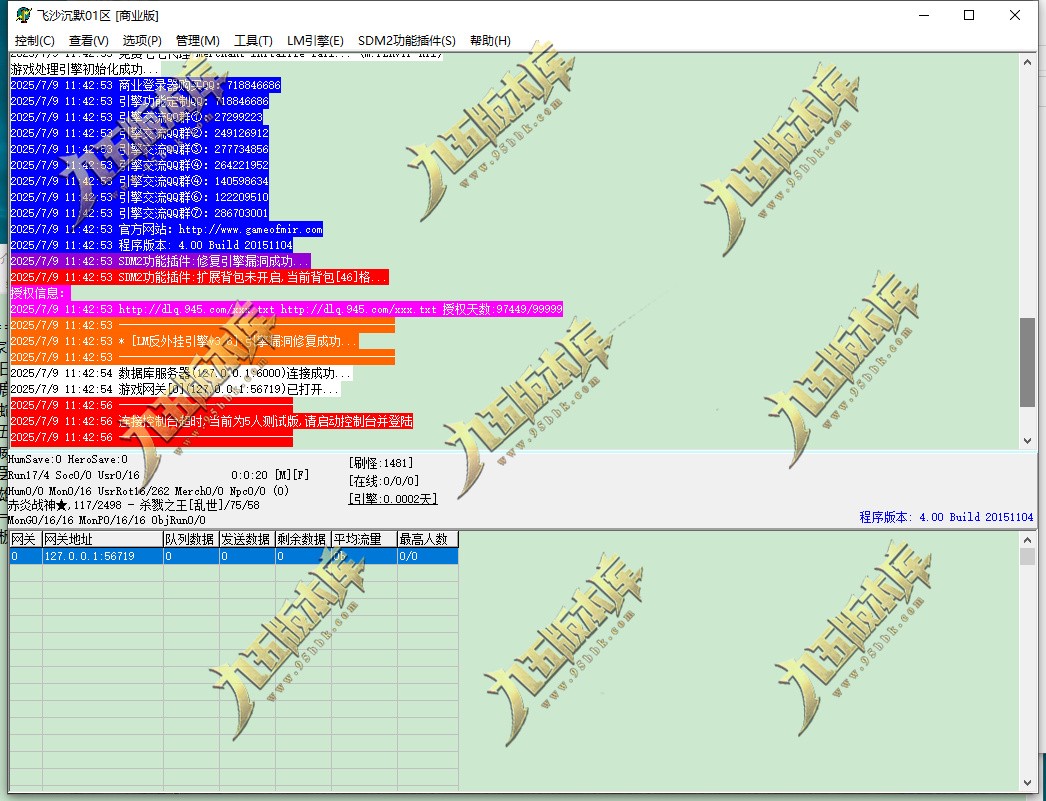Open the 控制(C) menu
The image size is (1046, 801).
[x=35, y=41]
